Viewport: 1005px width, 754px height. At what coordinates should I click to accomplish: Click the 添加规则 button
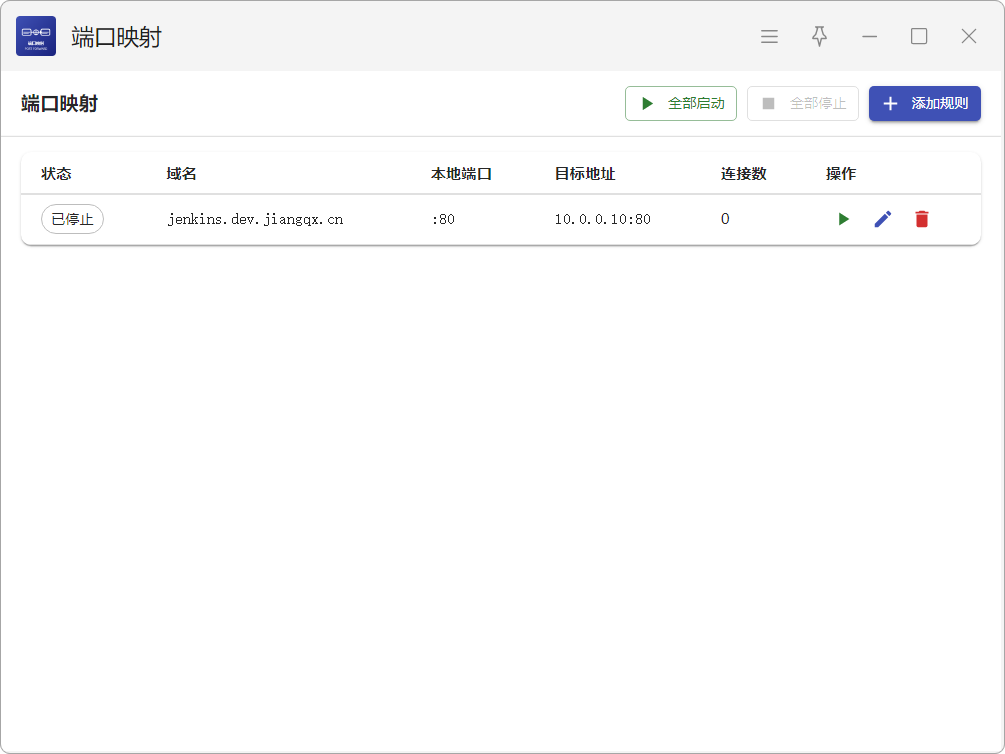925,103
